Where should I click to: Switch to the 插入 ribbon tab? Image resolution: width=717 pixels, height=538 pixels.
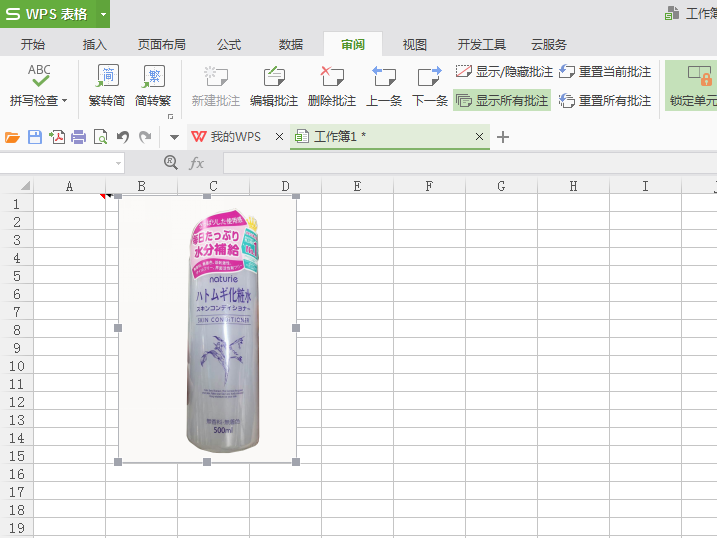click(95, 44)
